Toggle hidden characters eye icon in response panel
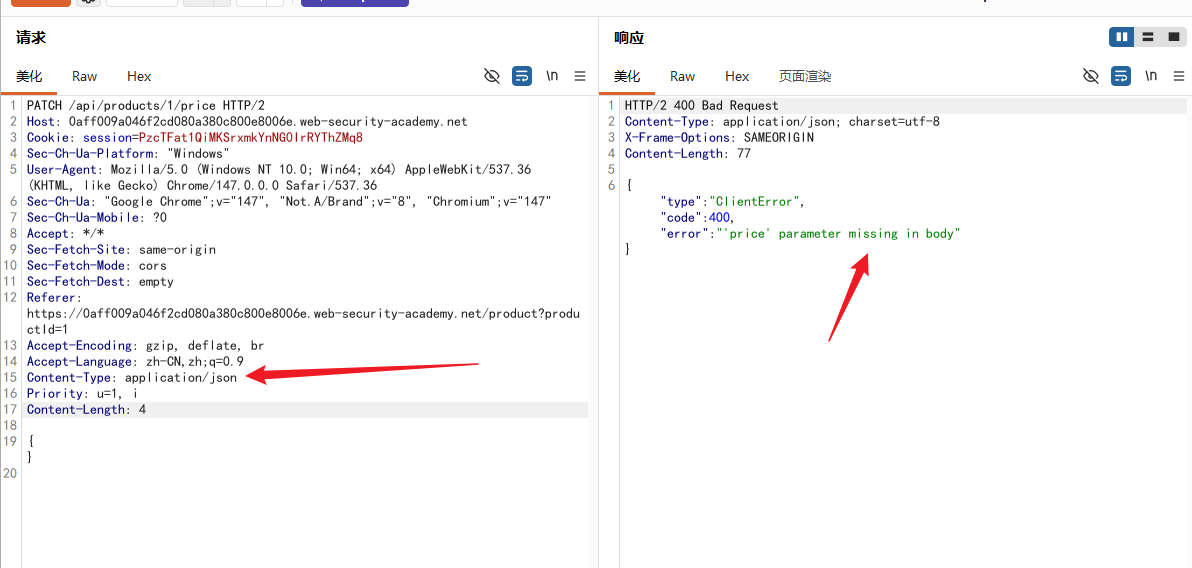Image resolution: width=1192 pixels, height=568 pixels. pos(1091,76)
